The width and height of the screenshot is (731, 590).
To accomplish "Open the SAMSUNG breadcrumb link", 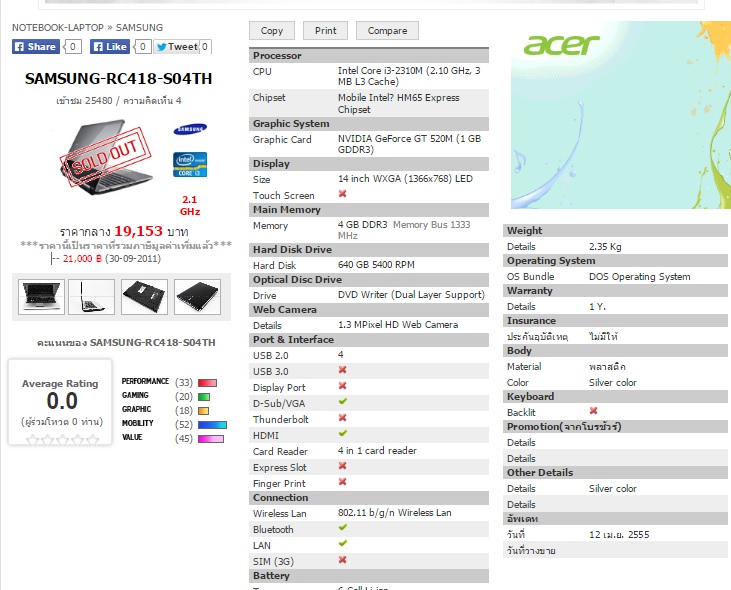I will click(x=139, y=27).
